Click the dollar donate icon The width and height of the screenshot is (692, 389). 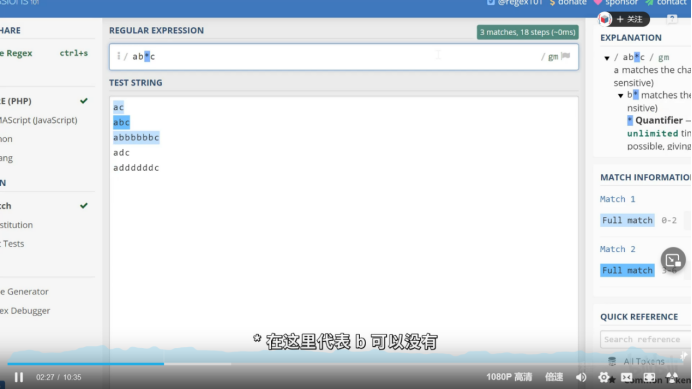click(553, 3)
